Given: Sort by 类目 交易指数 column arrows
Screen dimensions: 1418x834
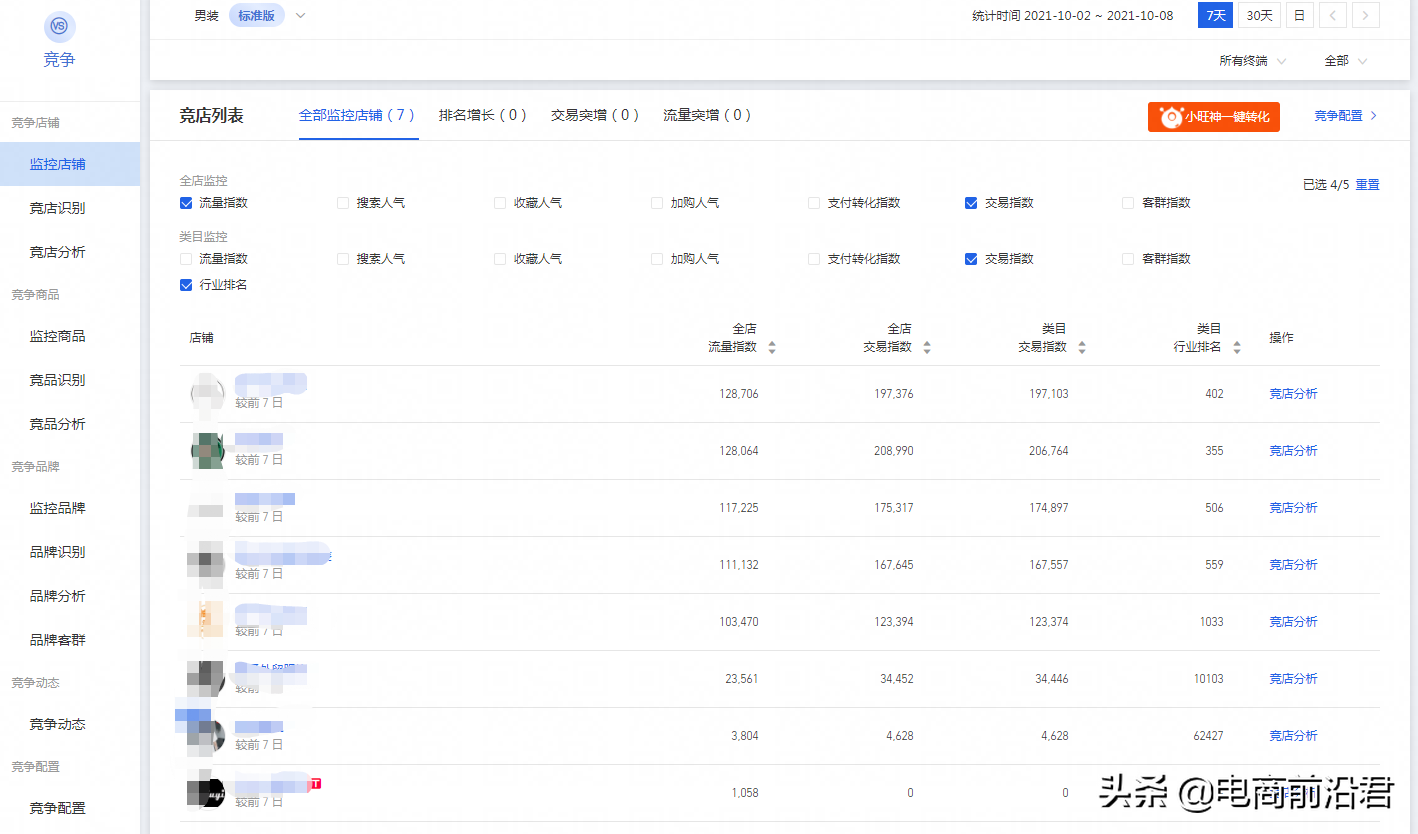Looking at the screenshot, I should [x=1082, y=347].
